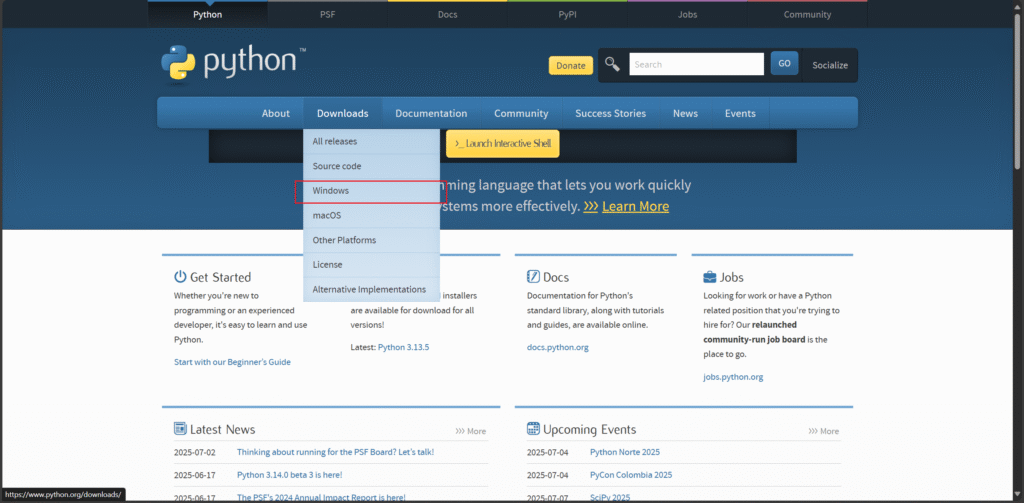This screenshot has width=1024, height=503.
Task: Open Start with our Beginner's Guide link
Action: (x=232, y=362)
